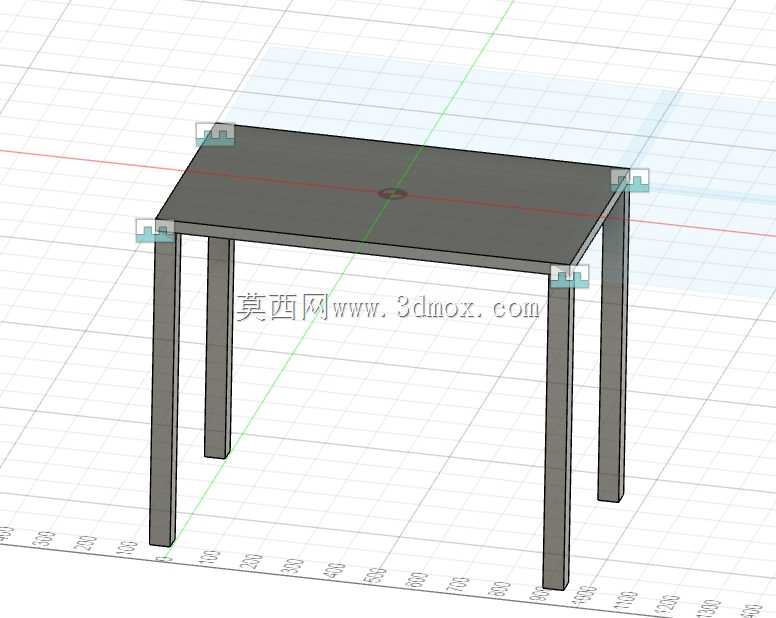This screenshot has height=618, width=776.
Task: Select the joint icon at the tabletop's back-left corner
Action: coord(215,134)
